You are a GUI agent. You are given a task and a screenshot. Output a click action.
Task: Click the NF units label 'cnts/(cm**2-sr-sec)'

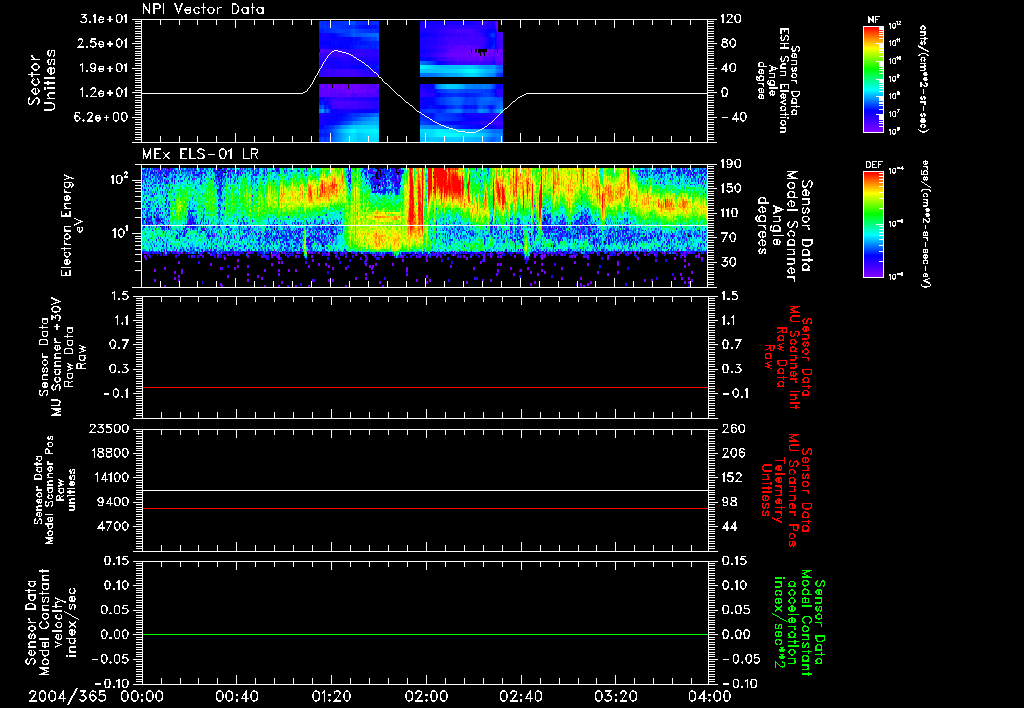pos(923,78)
